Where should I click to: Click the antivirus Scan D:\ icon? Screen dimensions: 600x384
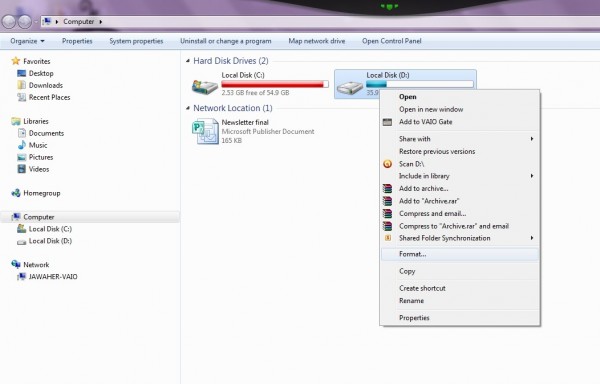[x=387, y=164]
